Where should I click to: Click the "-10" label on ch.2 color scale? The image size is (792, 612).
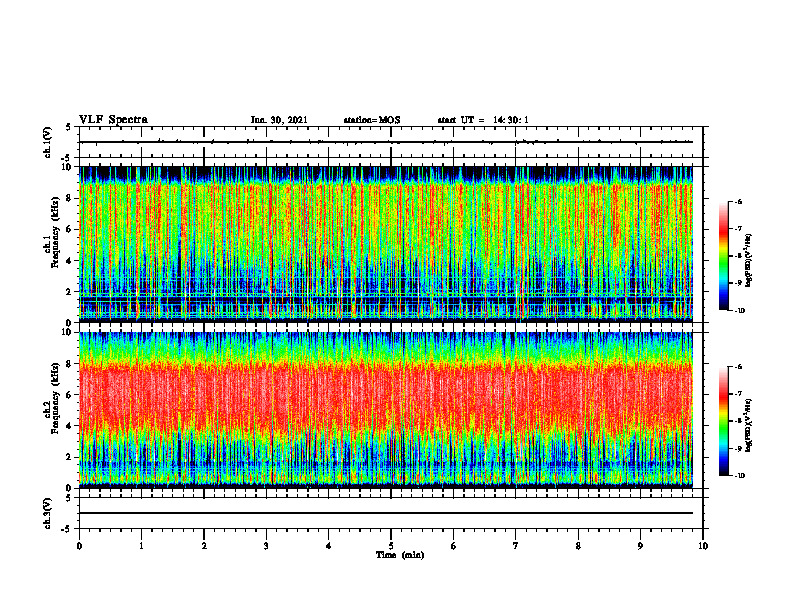(740, 476)
